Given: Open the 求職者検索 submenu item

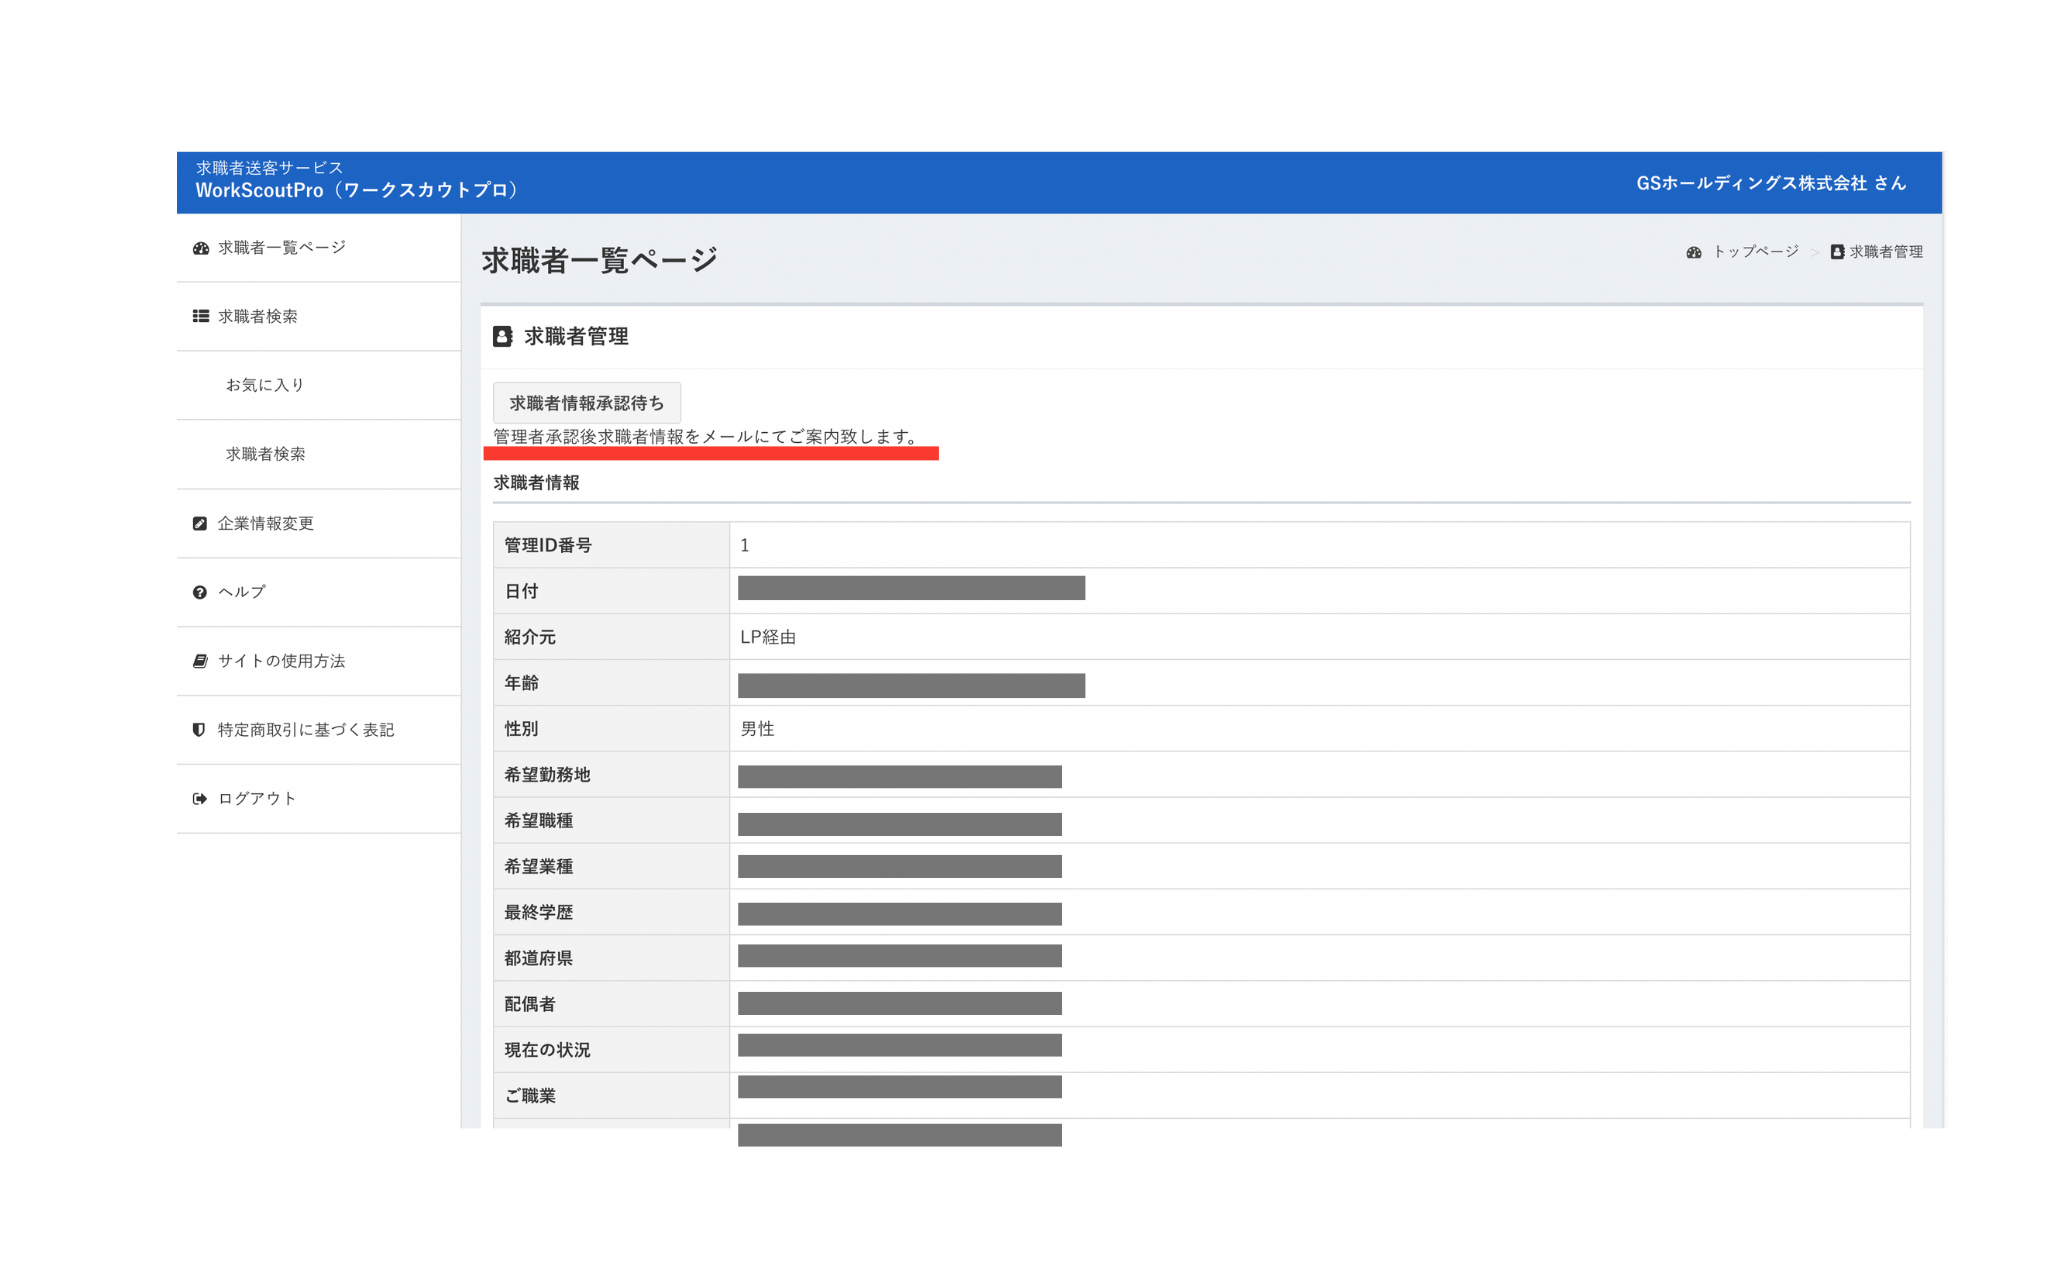Looking at the screenshot, I should [x=266, y=454].
